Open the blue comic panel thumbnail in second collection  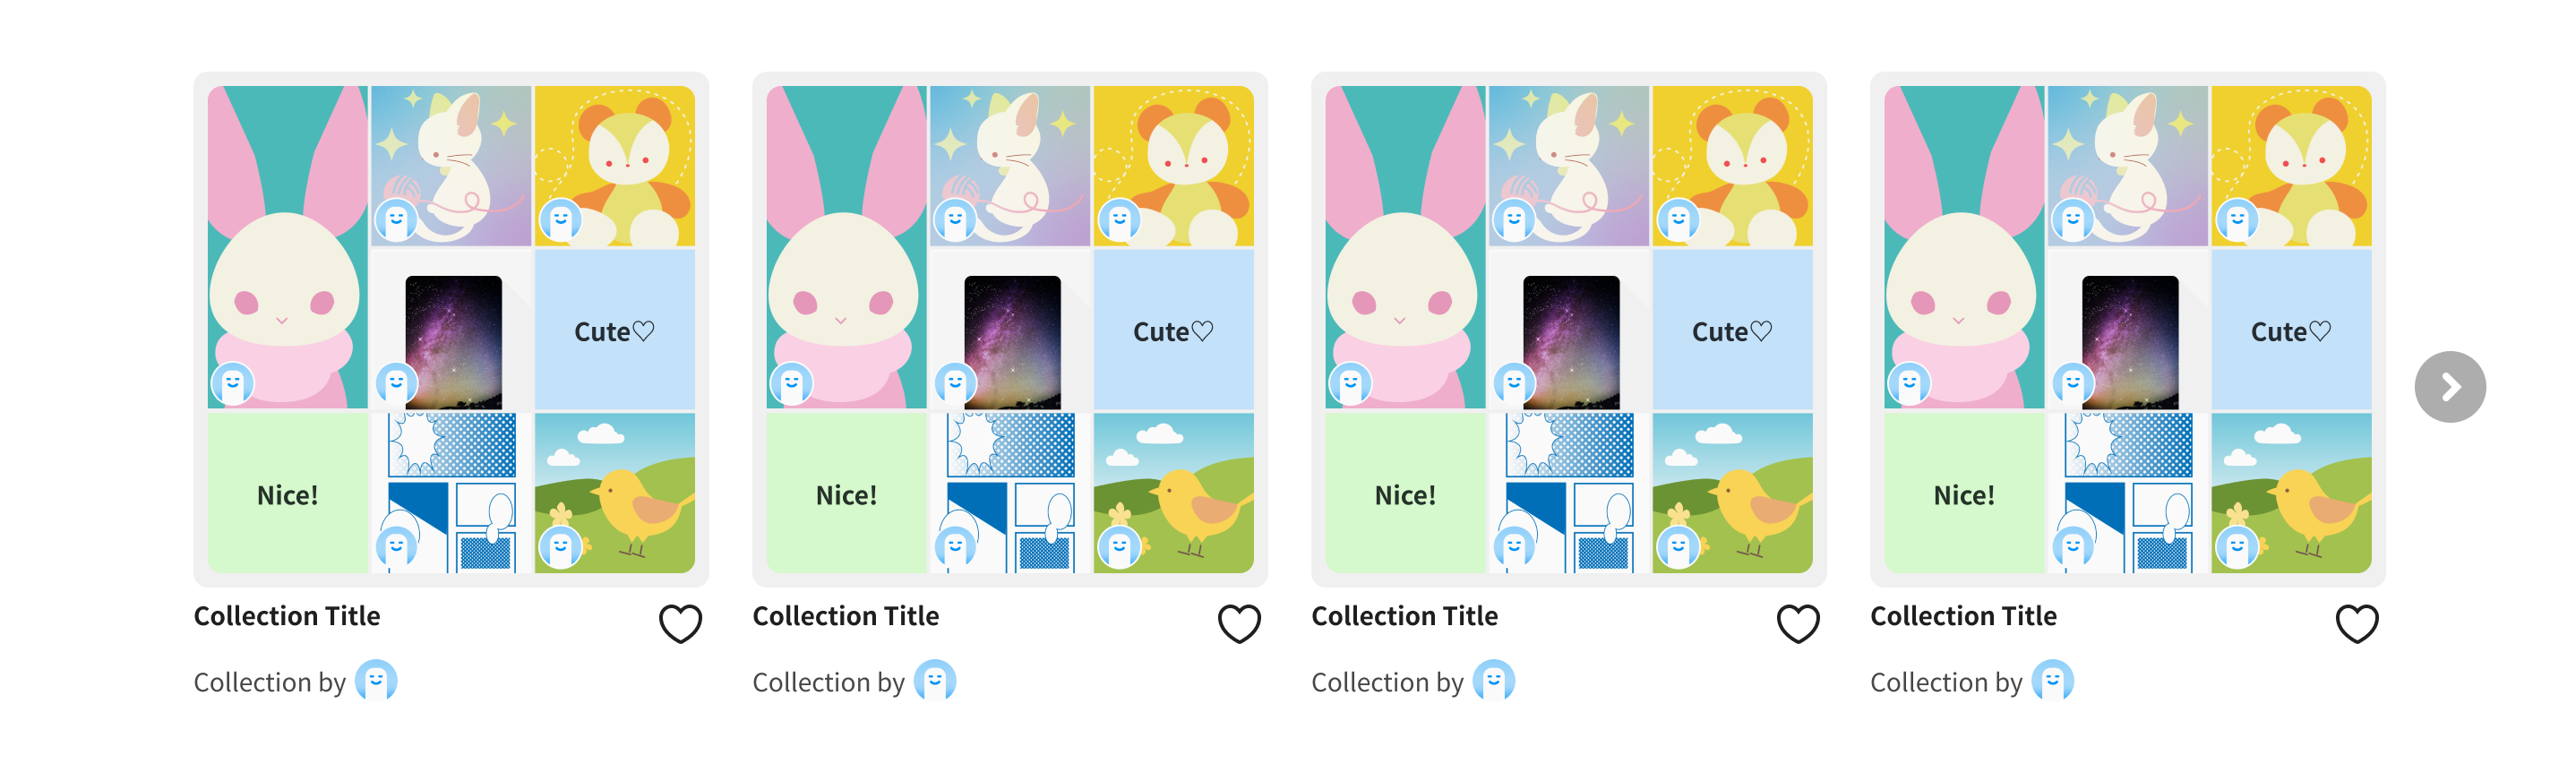click(x=1010, y=493)
